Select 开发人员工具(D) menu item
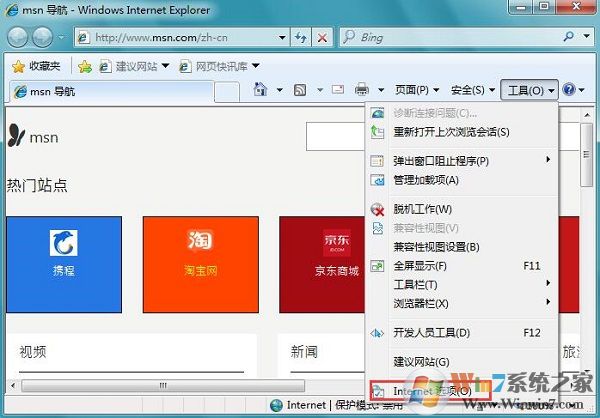The image size is (600, 418). coord(461,333)
